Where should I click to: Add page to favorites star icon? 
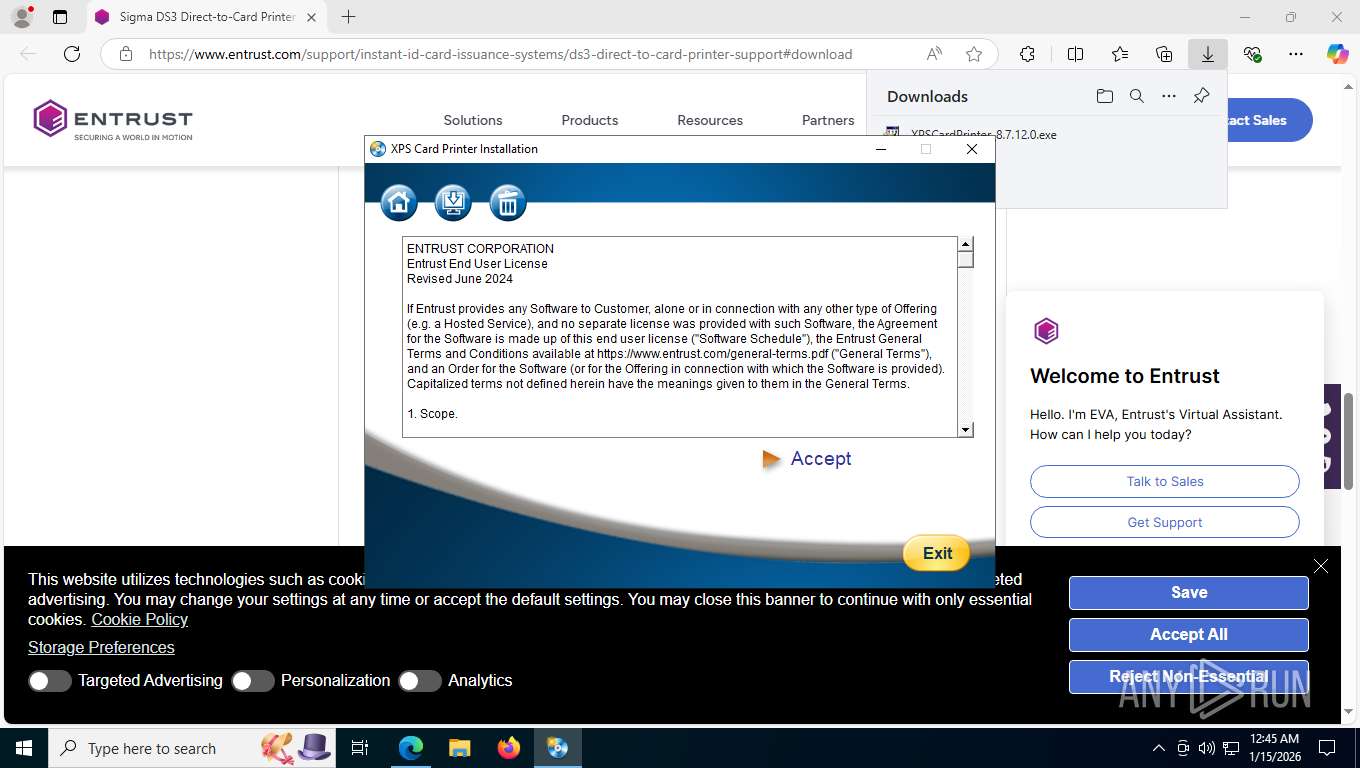974,54
